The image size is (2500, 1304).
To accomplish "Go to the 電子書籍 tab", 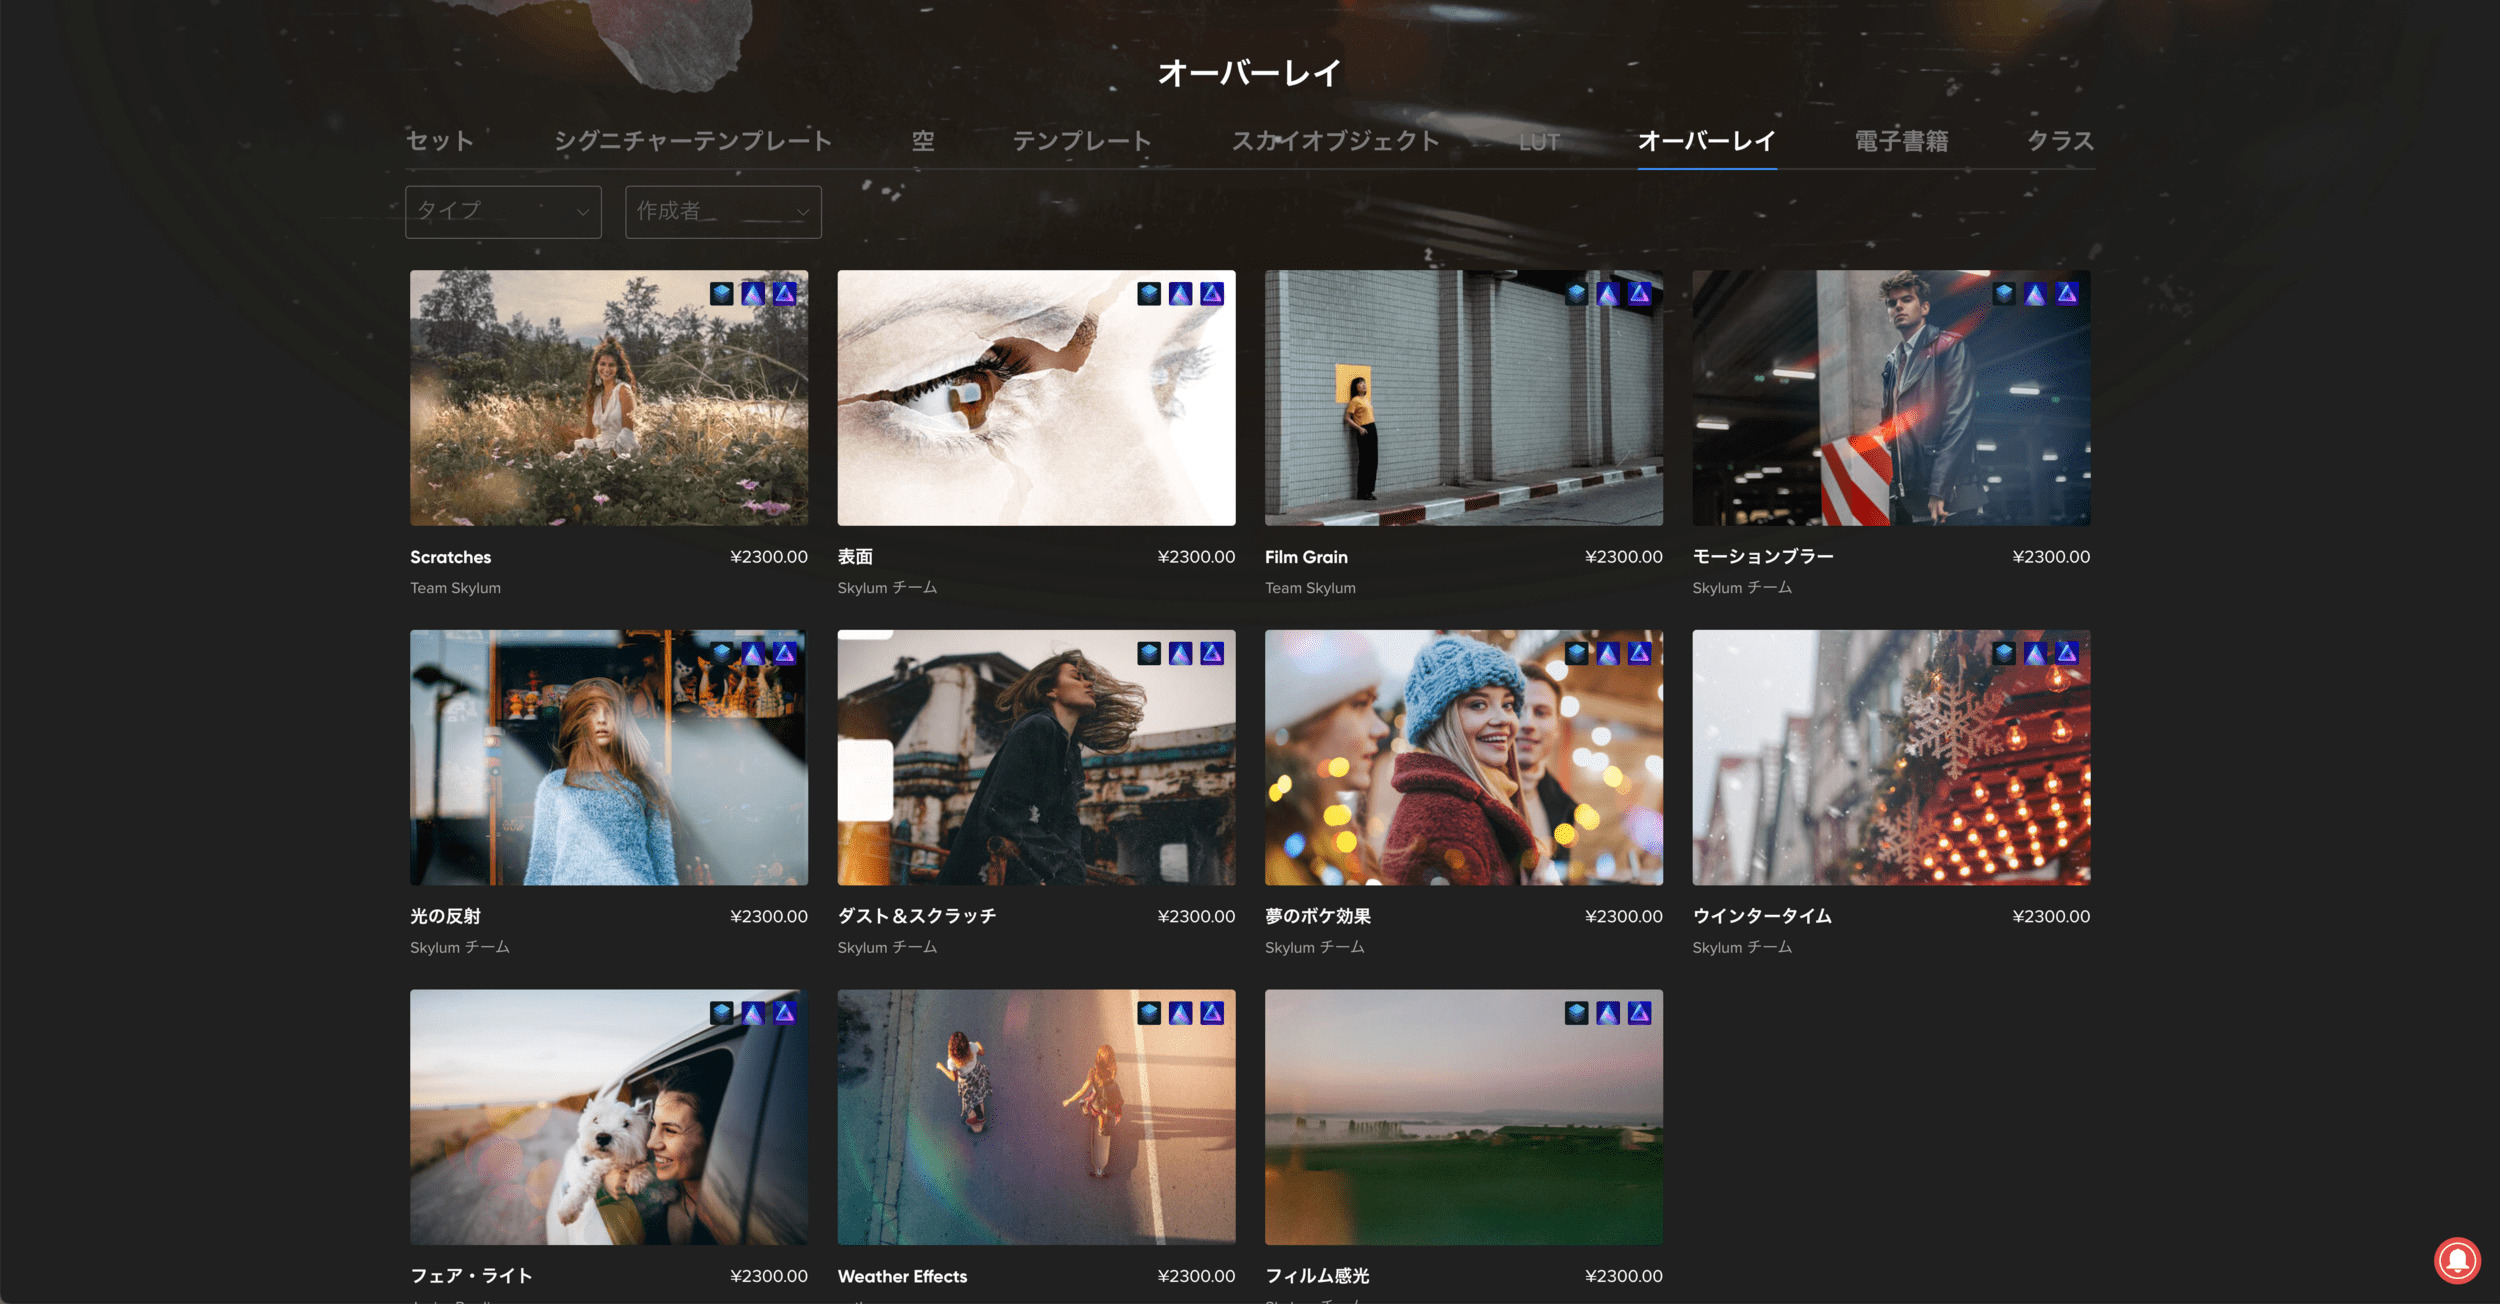I will 1901,141.
